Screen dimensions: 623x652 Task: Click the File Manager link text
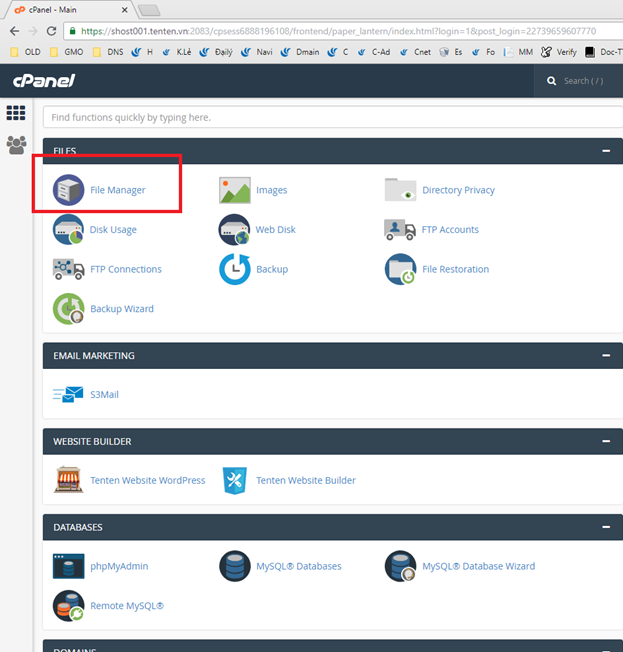[x=118, y=190]
